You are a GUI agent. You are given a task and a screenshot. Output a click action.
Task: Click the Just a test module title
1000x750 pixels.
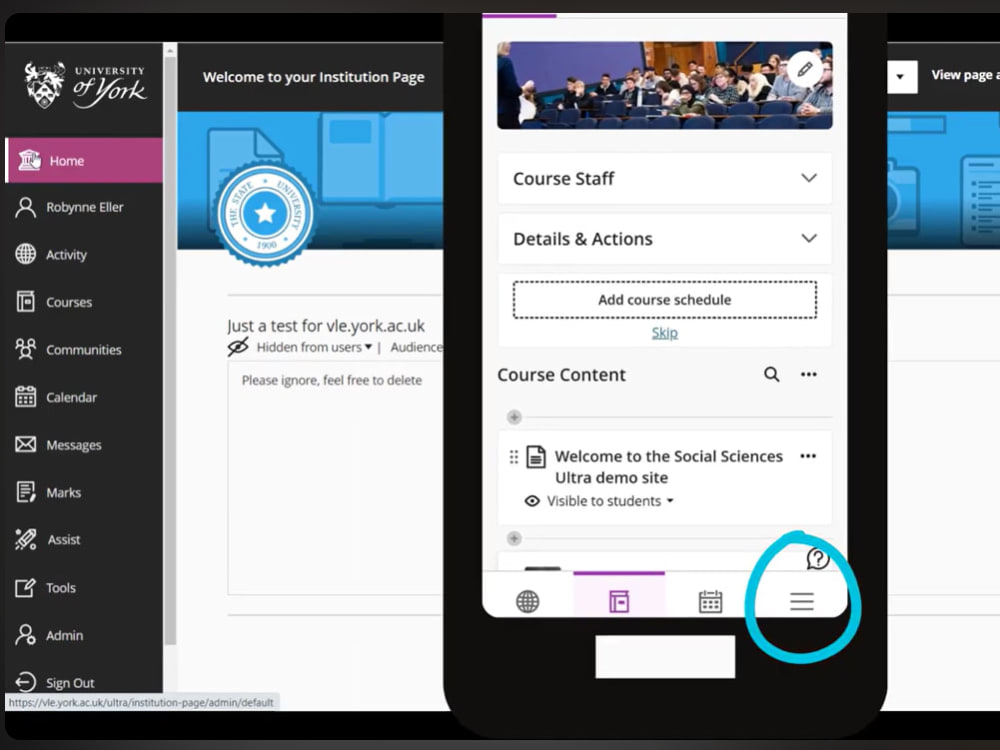(326, 326)
